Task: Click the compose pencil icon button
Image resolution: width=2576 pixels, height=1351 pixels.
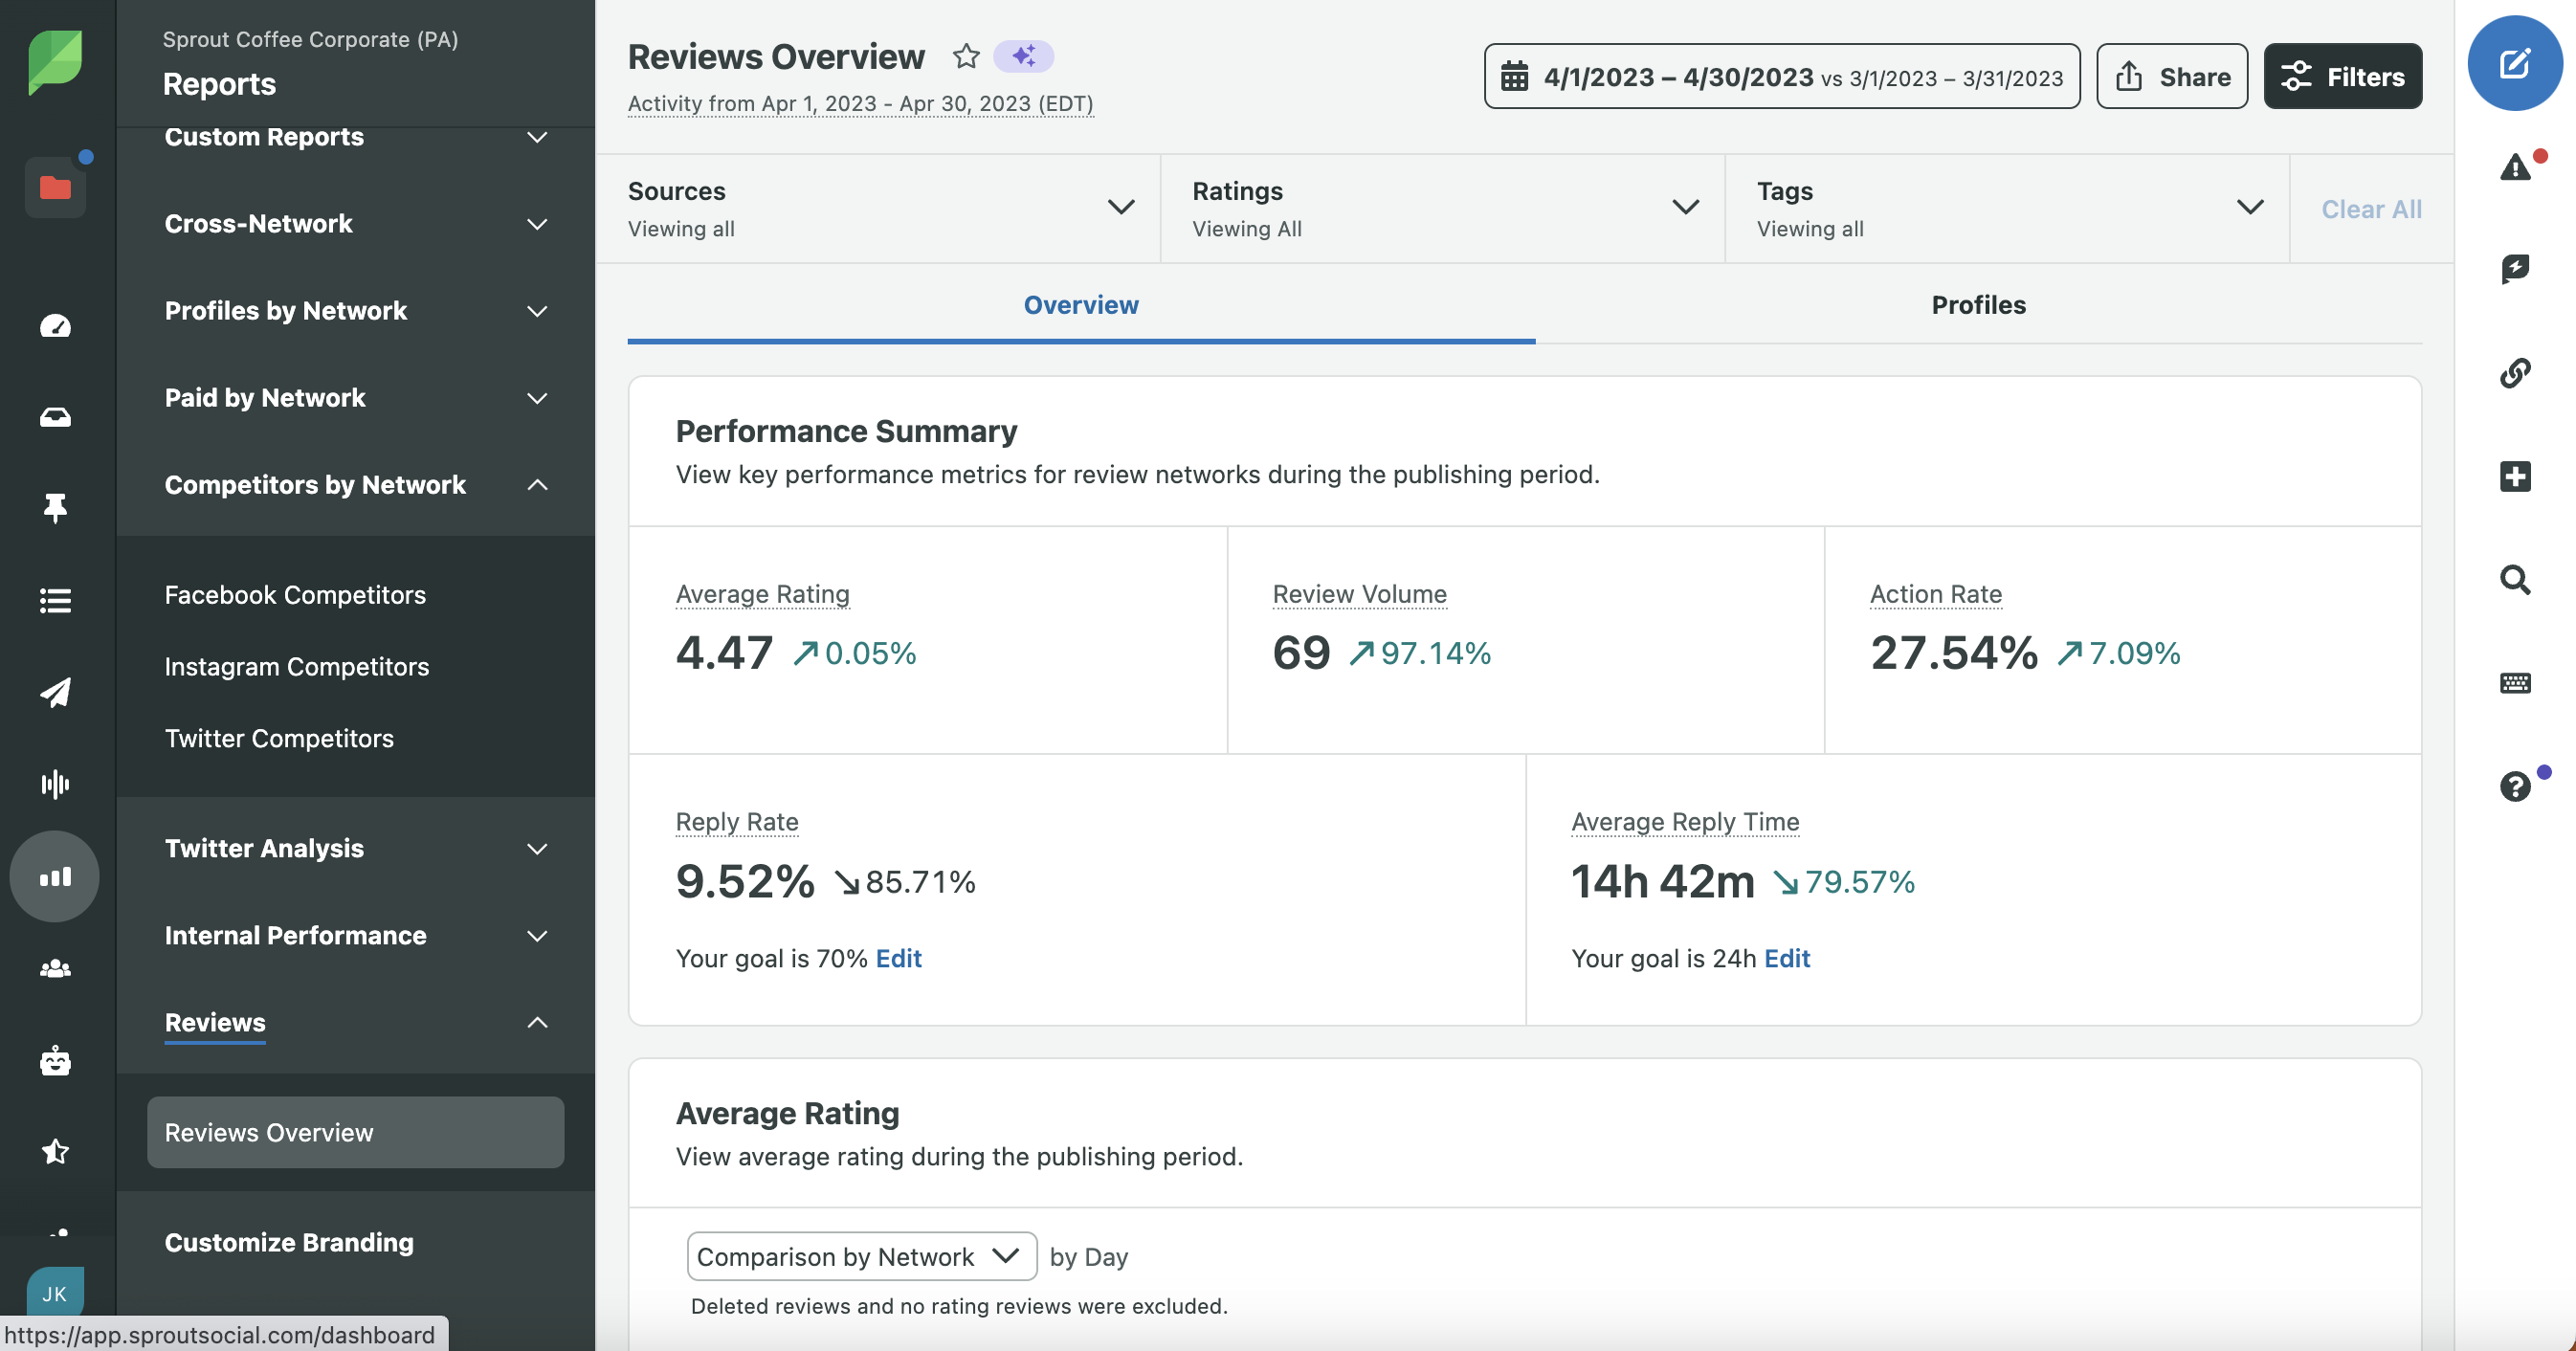Action: tap(2514, 64)
